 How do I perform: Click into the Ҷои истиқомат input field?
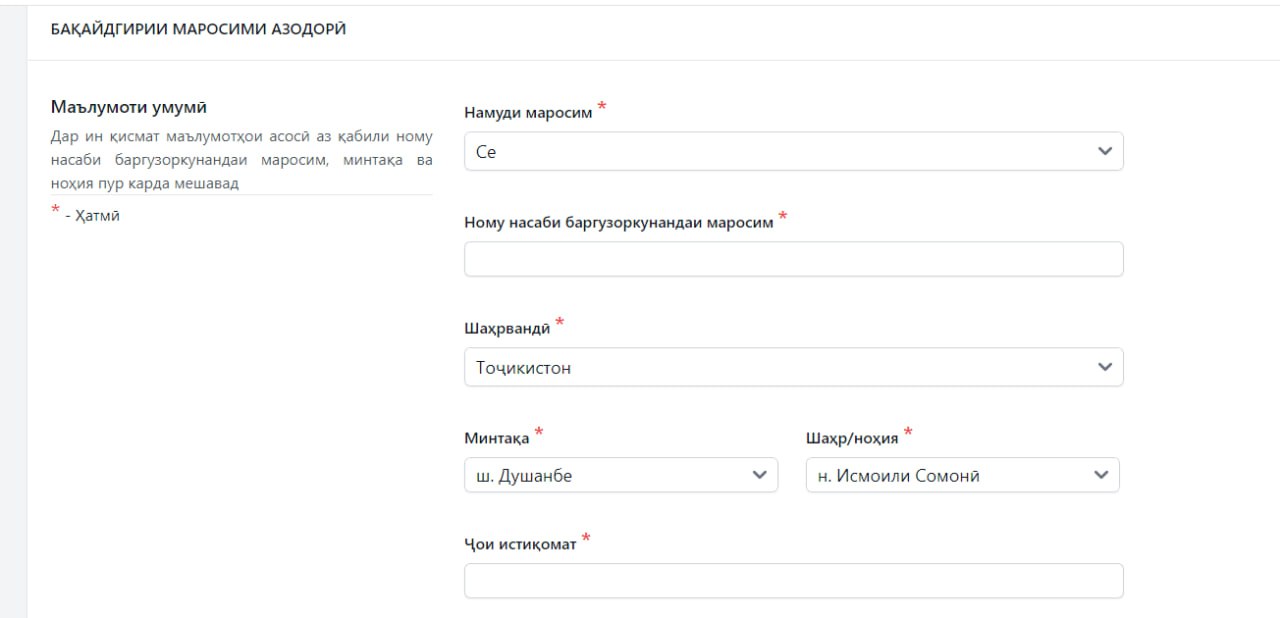click(793, 581)
